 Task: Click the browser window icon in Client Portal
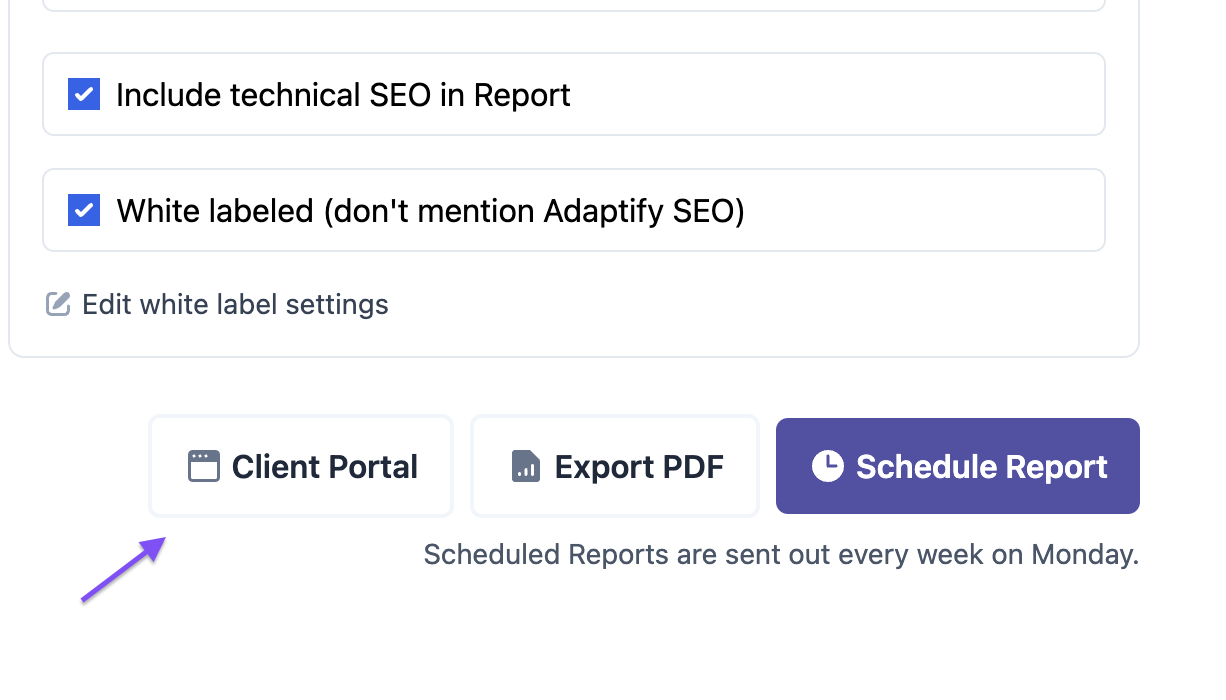pos(203,466)
